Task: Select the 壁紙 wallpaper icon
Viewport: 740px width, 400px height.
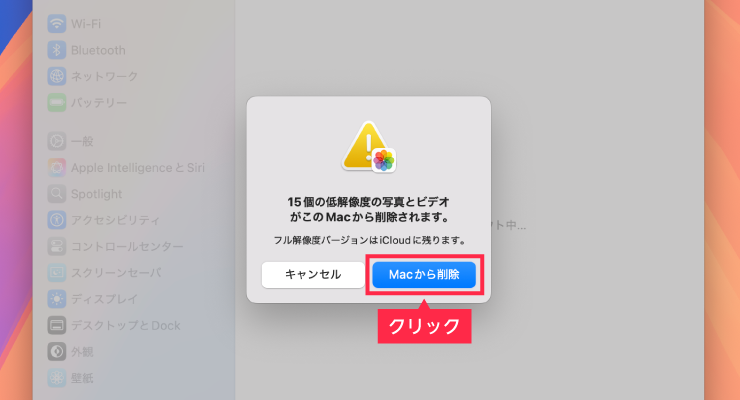Action: click(57, 378)
